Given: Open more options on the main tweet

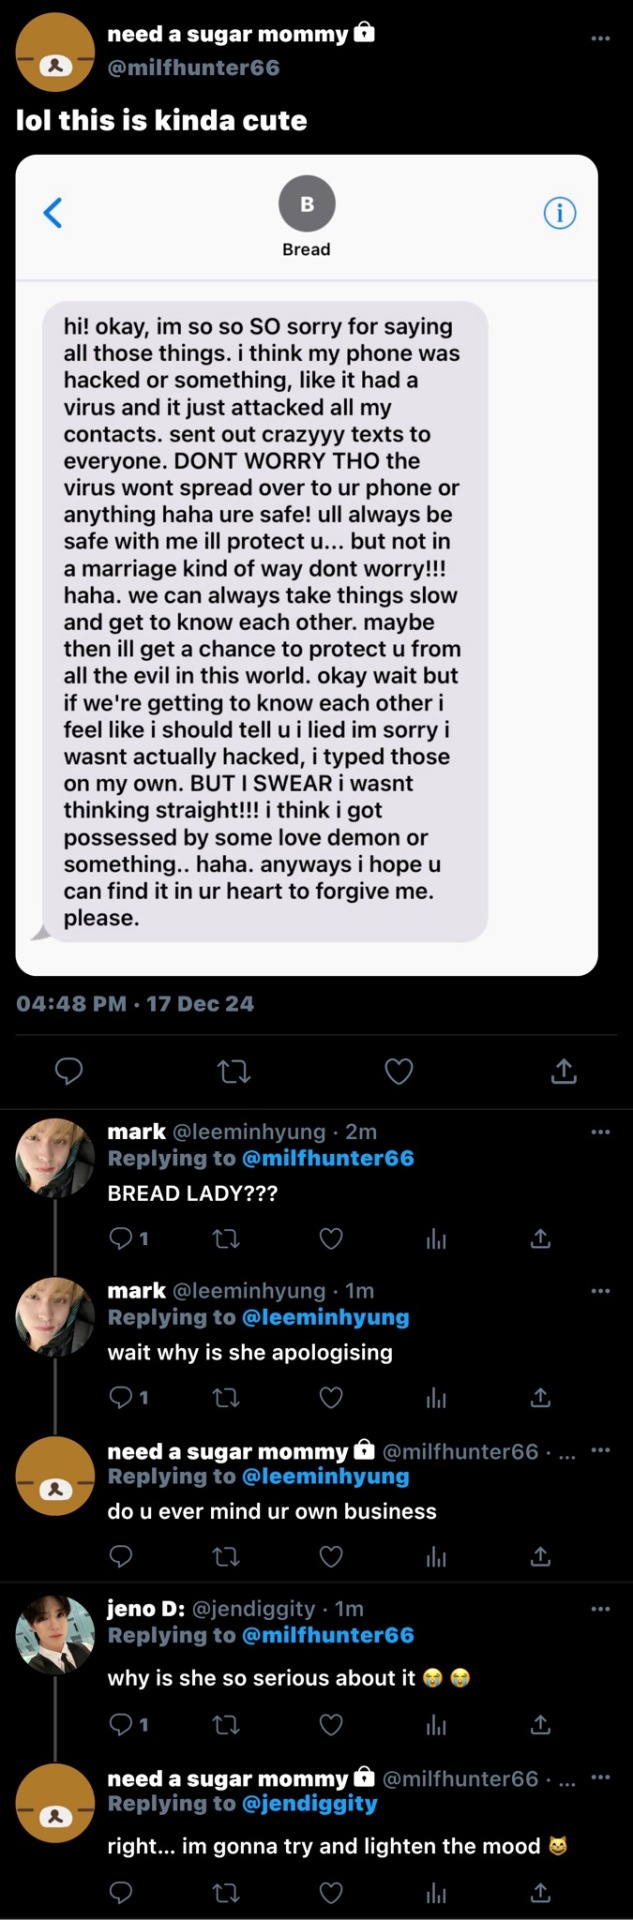Looking at the screenshot, I should 600,39.
